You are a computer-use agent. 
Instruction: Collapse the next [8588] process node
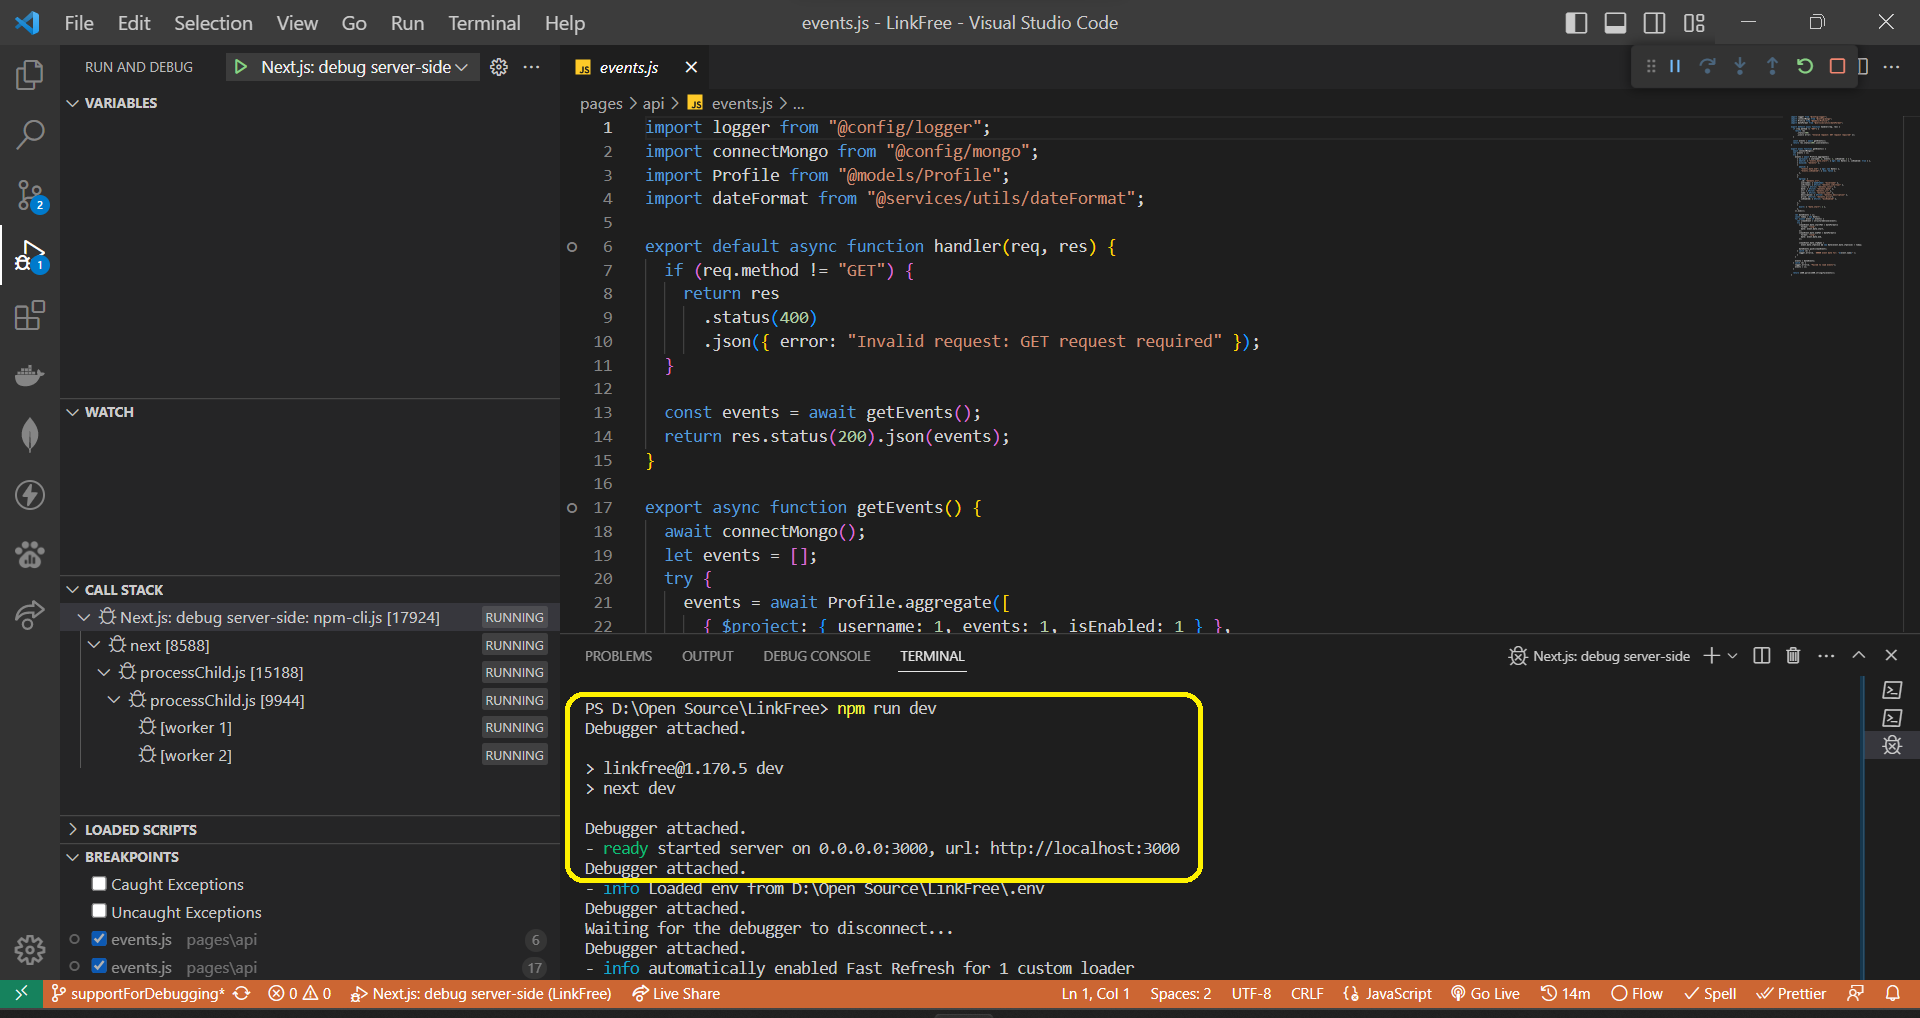(94, 645)
